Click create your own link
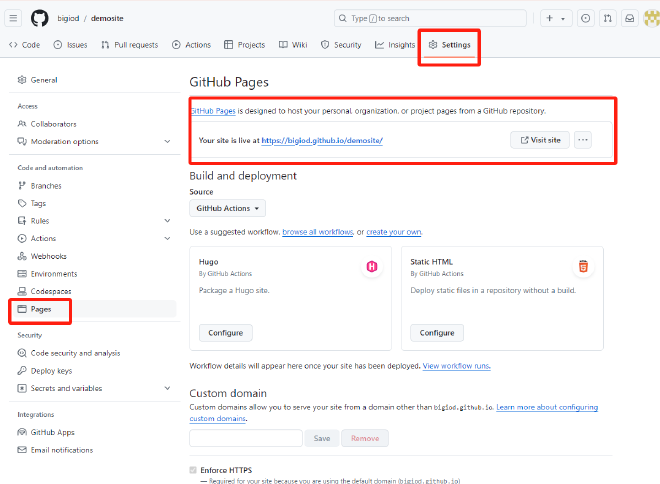660x484 pixels. pyautogui.click(x=394, y=232)
